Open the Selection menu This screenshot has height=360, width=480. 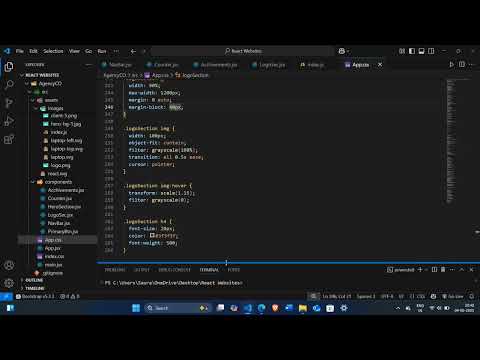[53, 51]
